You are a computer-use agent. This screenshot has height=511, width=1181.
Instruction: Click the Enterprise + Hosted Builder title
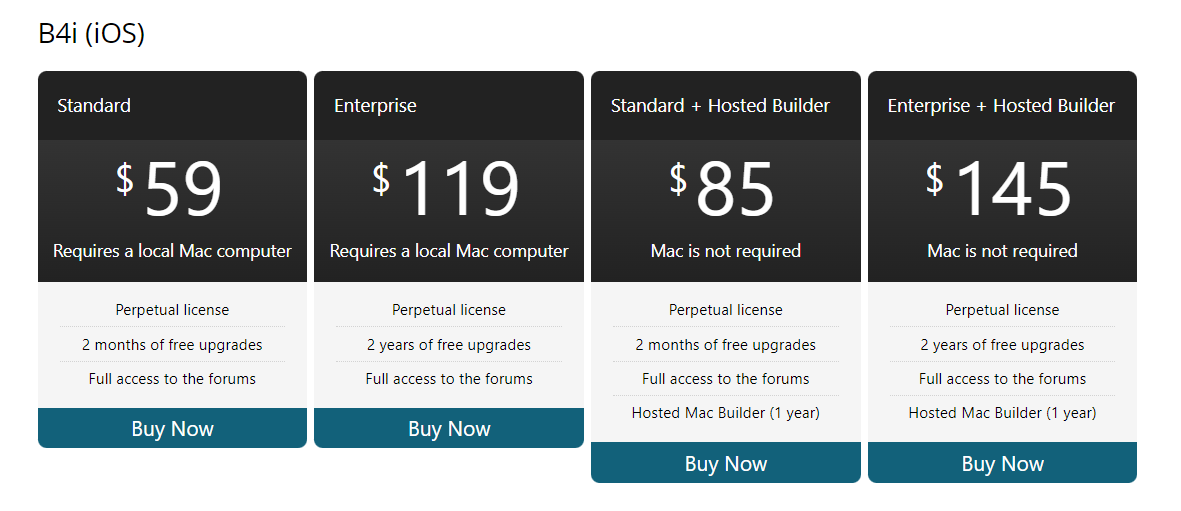tap(1001, 105)
